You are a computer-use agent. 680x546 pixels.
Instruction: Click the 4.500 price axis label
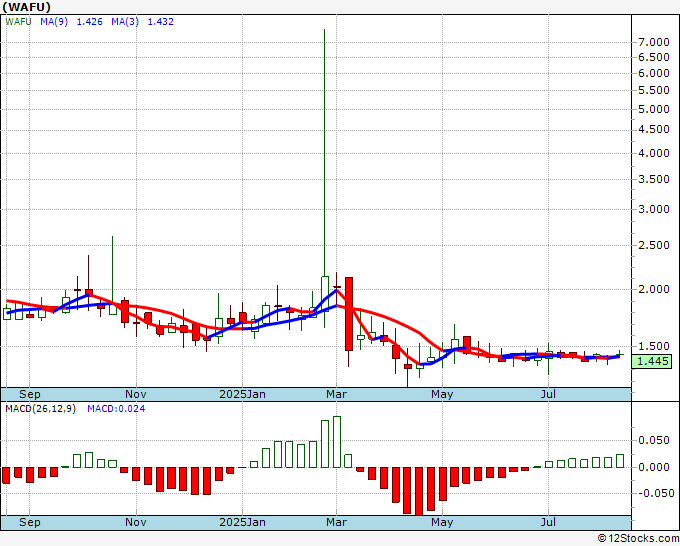click(654, 130)
